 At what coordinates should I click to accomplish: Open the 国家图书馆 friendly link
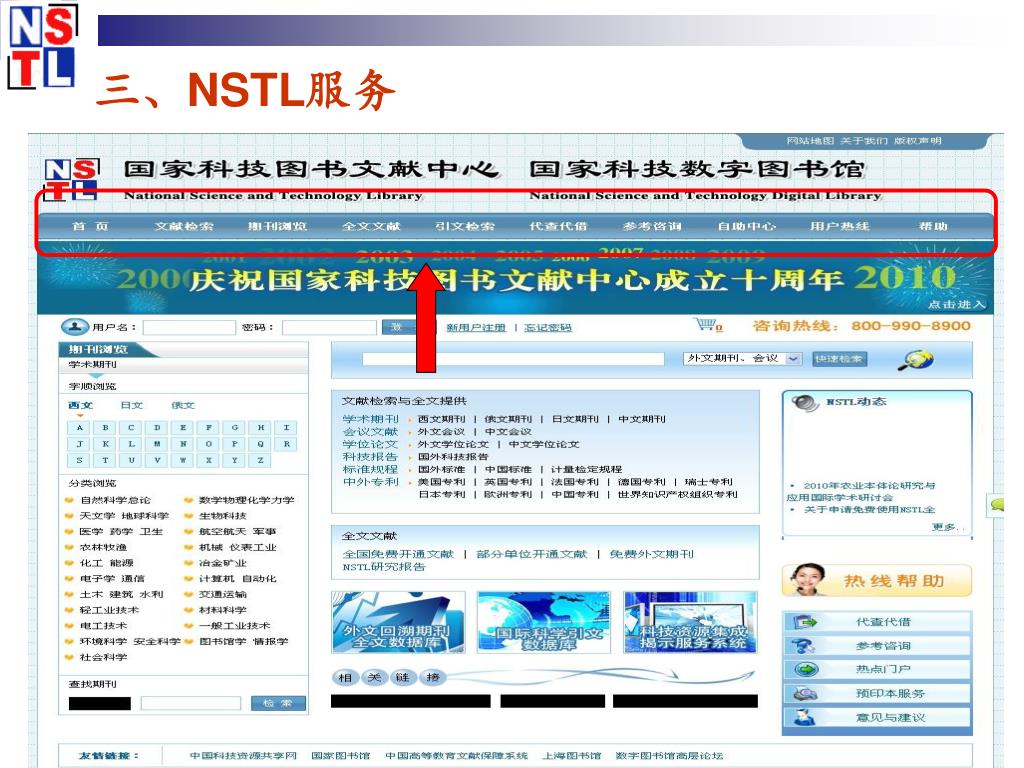(340, 756)
